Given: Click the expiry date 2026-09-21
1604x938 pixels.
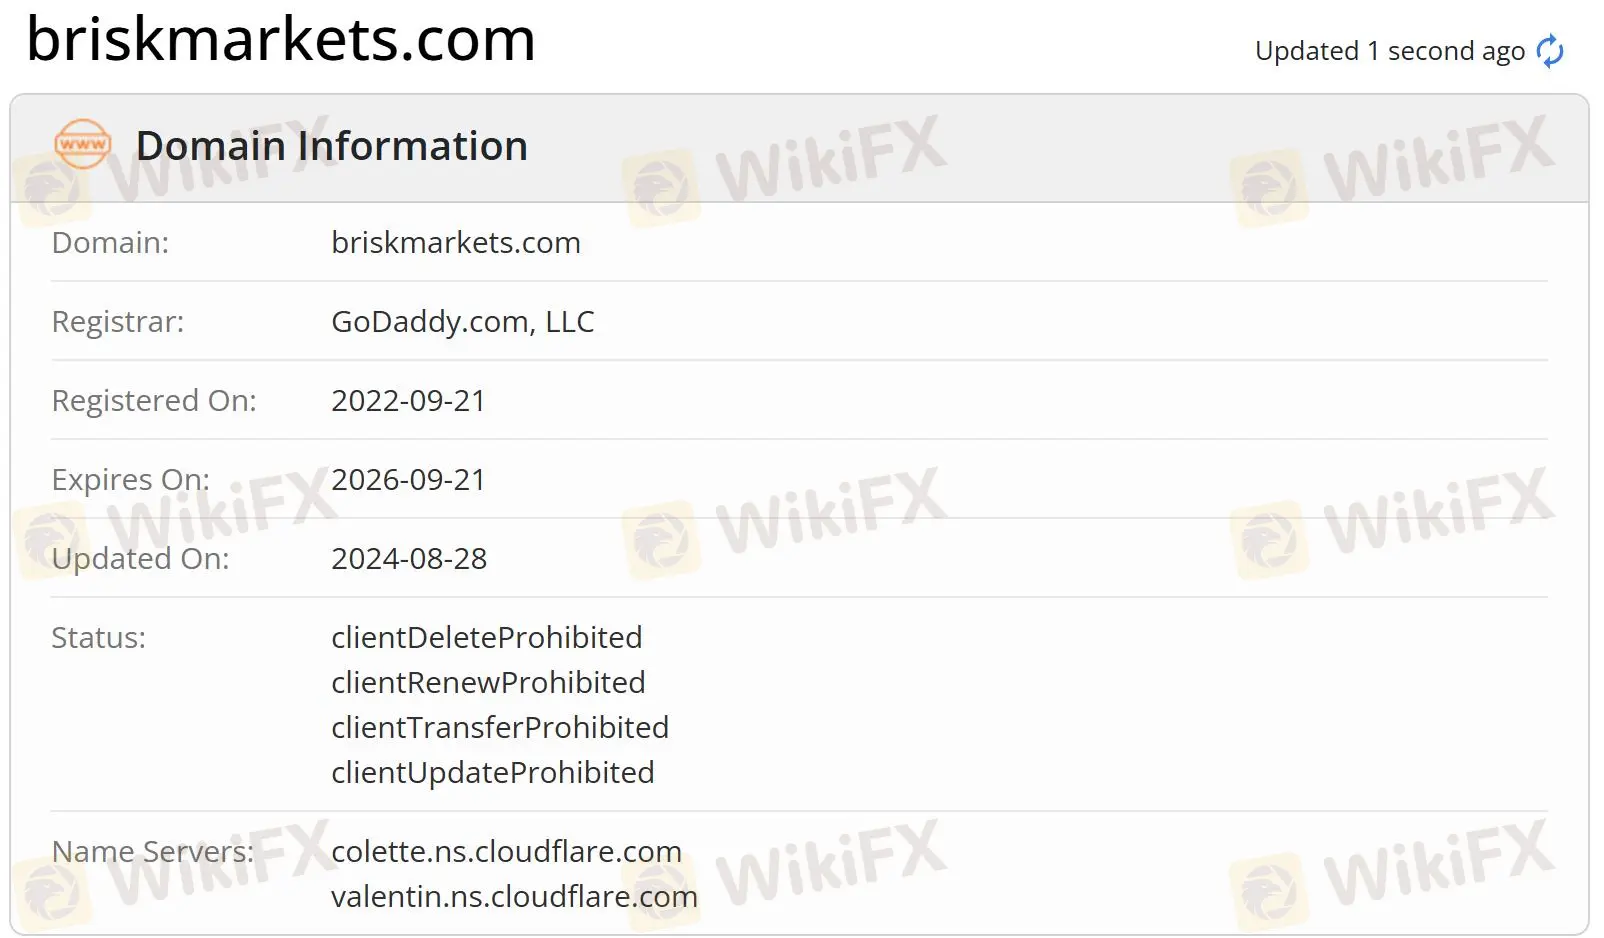Looking at the screenshot, I should click(x=408, y=480).
